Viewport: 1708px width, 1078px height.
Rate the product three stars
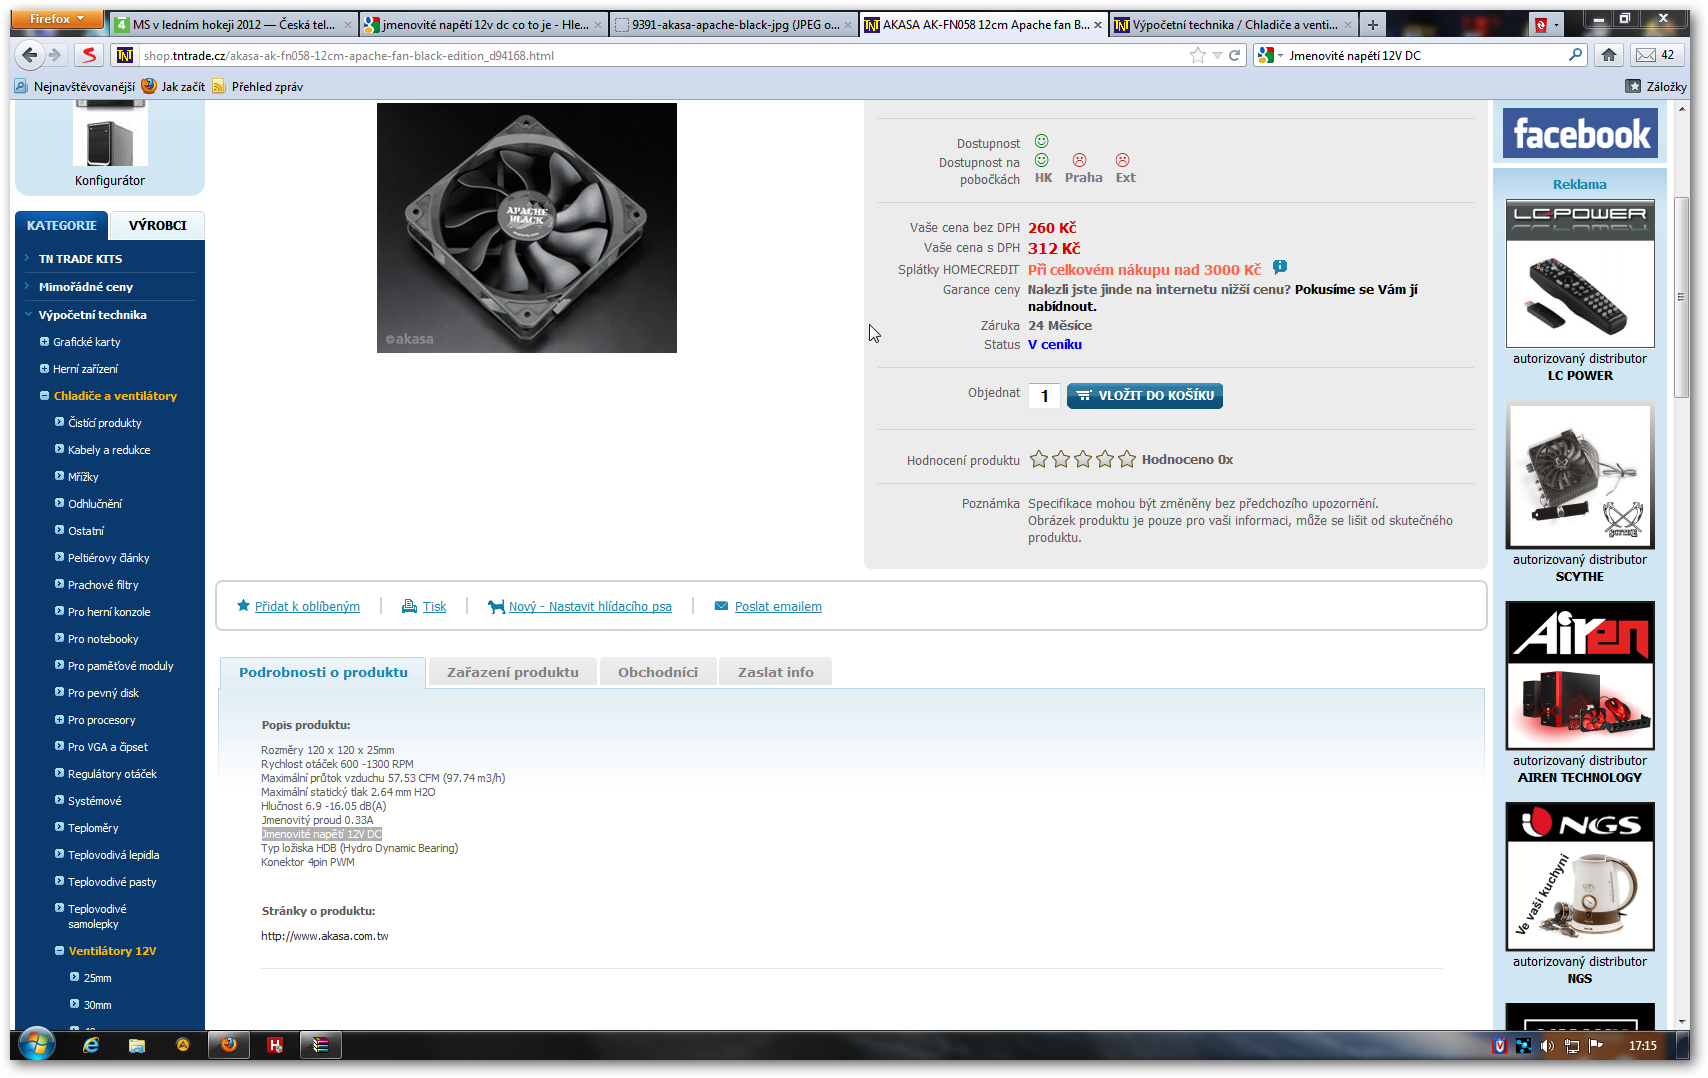[1083, 459]
